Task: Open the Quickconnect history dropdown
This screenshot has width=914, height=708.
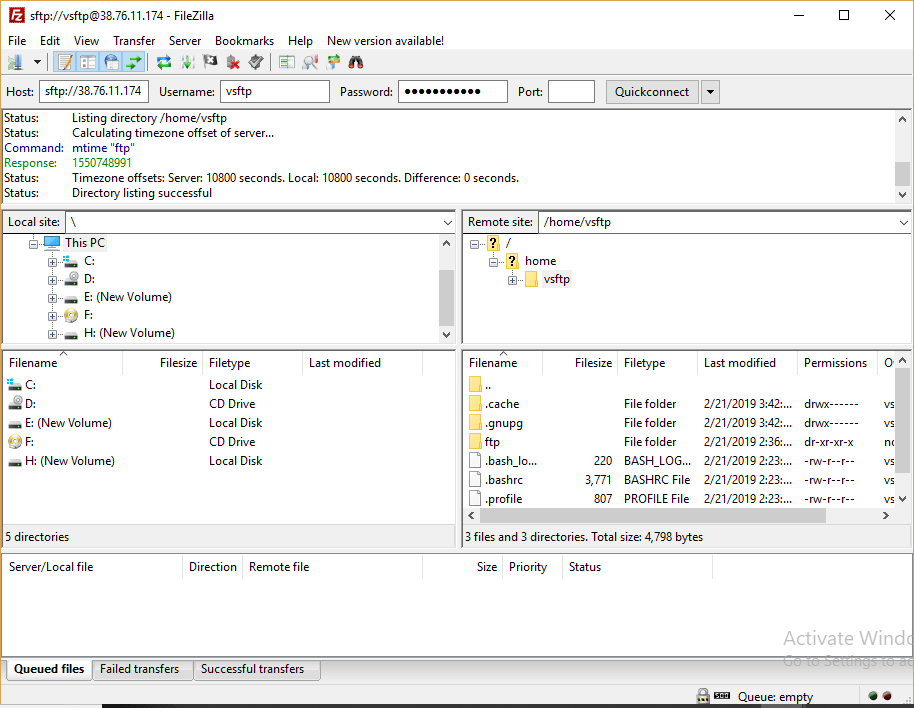Action: (710, 92)
